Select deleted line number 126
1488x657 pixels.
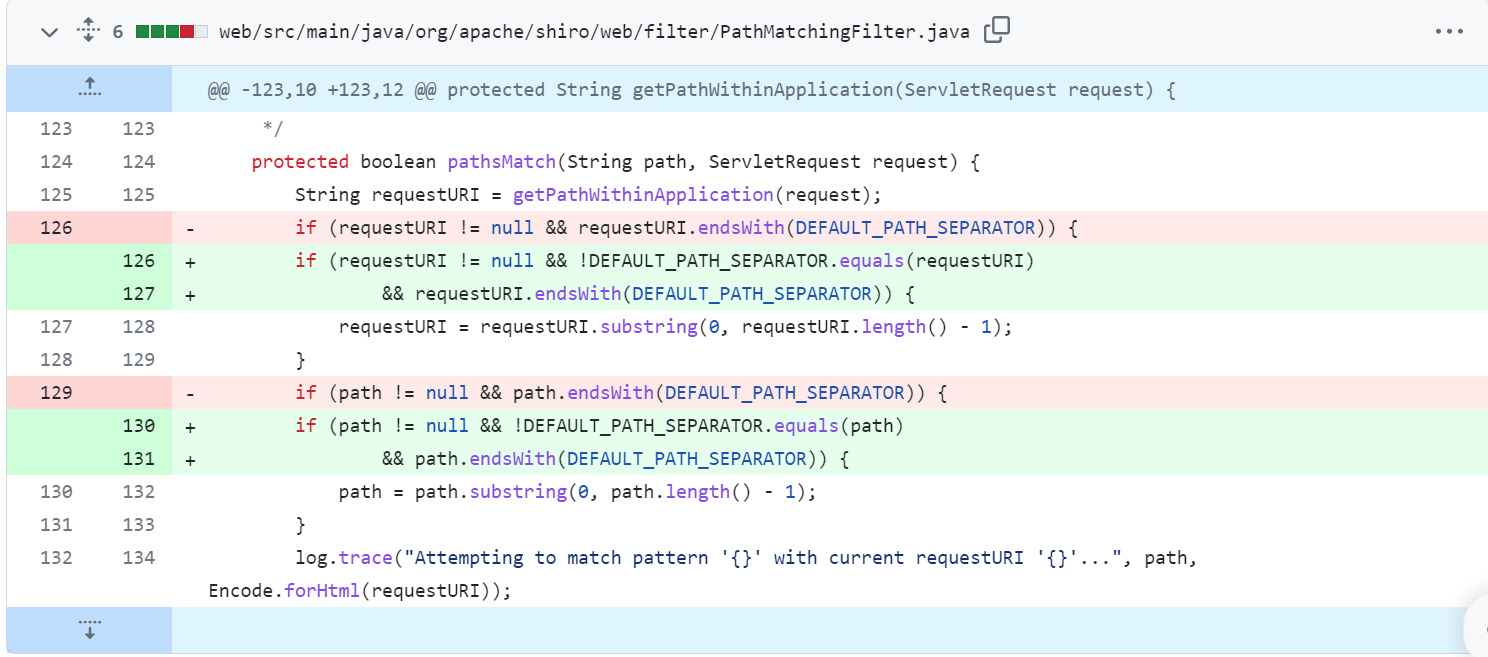(56, 228)
